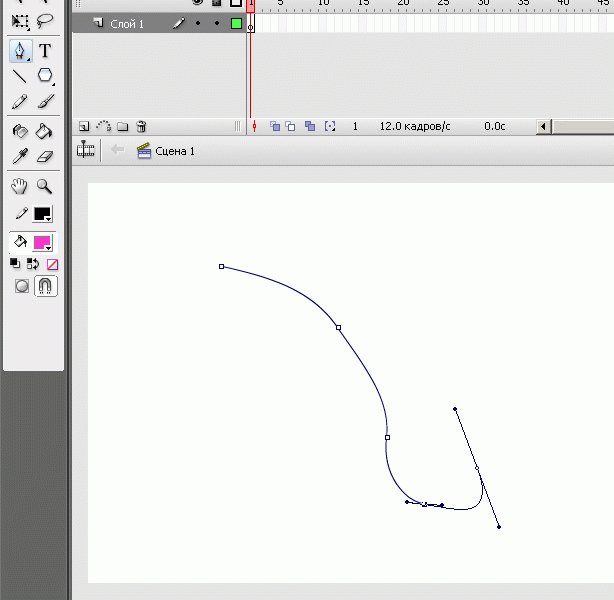The width and height of the screenshot is (614, 600).
Task: Click the Сцена 1 scene label
Action: pyautogui.click(x=175, y=151)
